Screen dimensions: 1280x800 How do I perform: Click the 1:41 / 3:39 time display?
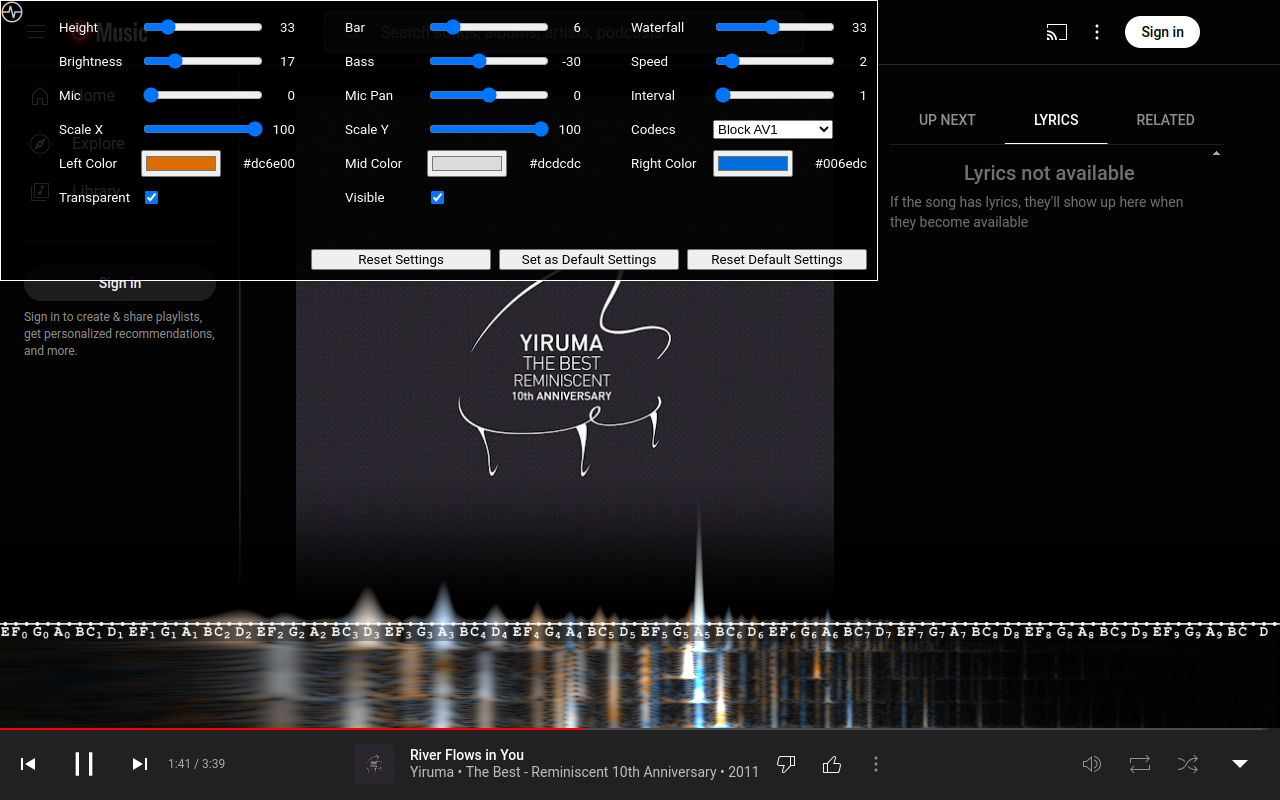point(196,764)
